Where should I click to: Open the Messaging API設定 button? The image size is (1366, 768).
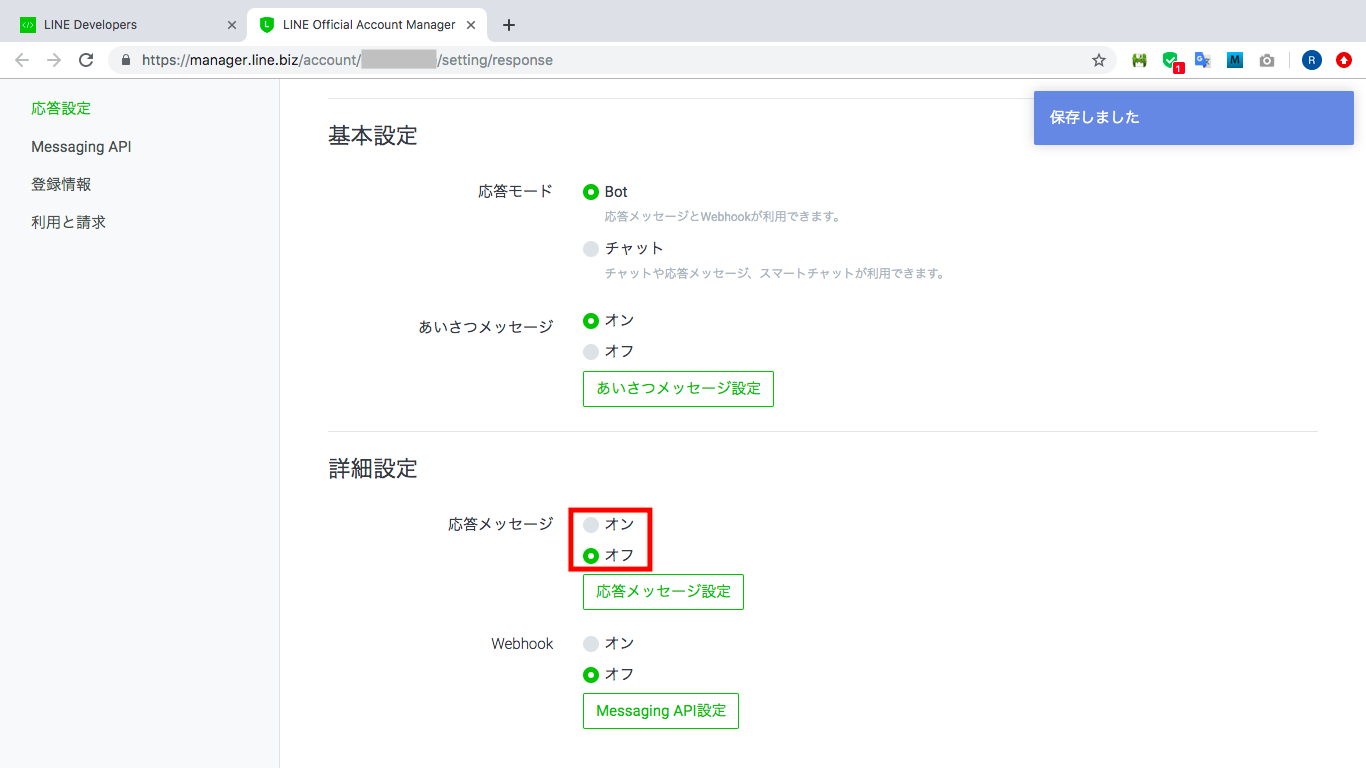pos(661,711)
